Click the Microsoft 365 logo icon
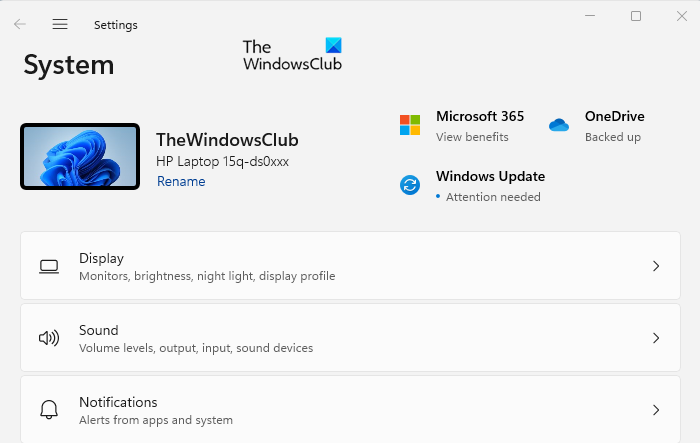The width and height of the screenshot is (700, 443). [410, 125]
